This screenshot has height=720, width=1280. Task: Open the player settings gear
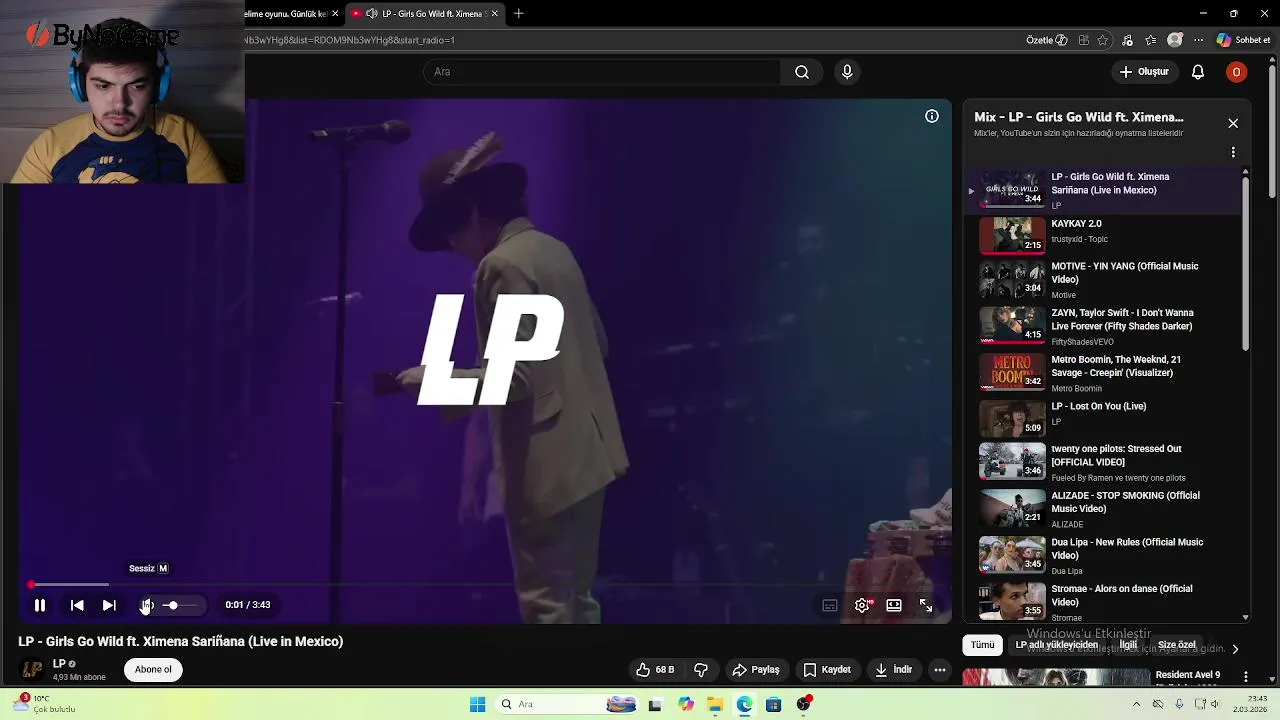862,605
